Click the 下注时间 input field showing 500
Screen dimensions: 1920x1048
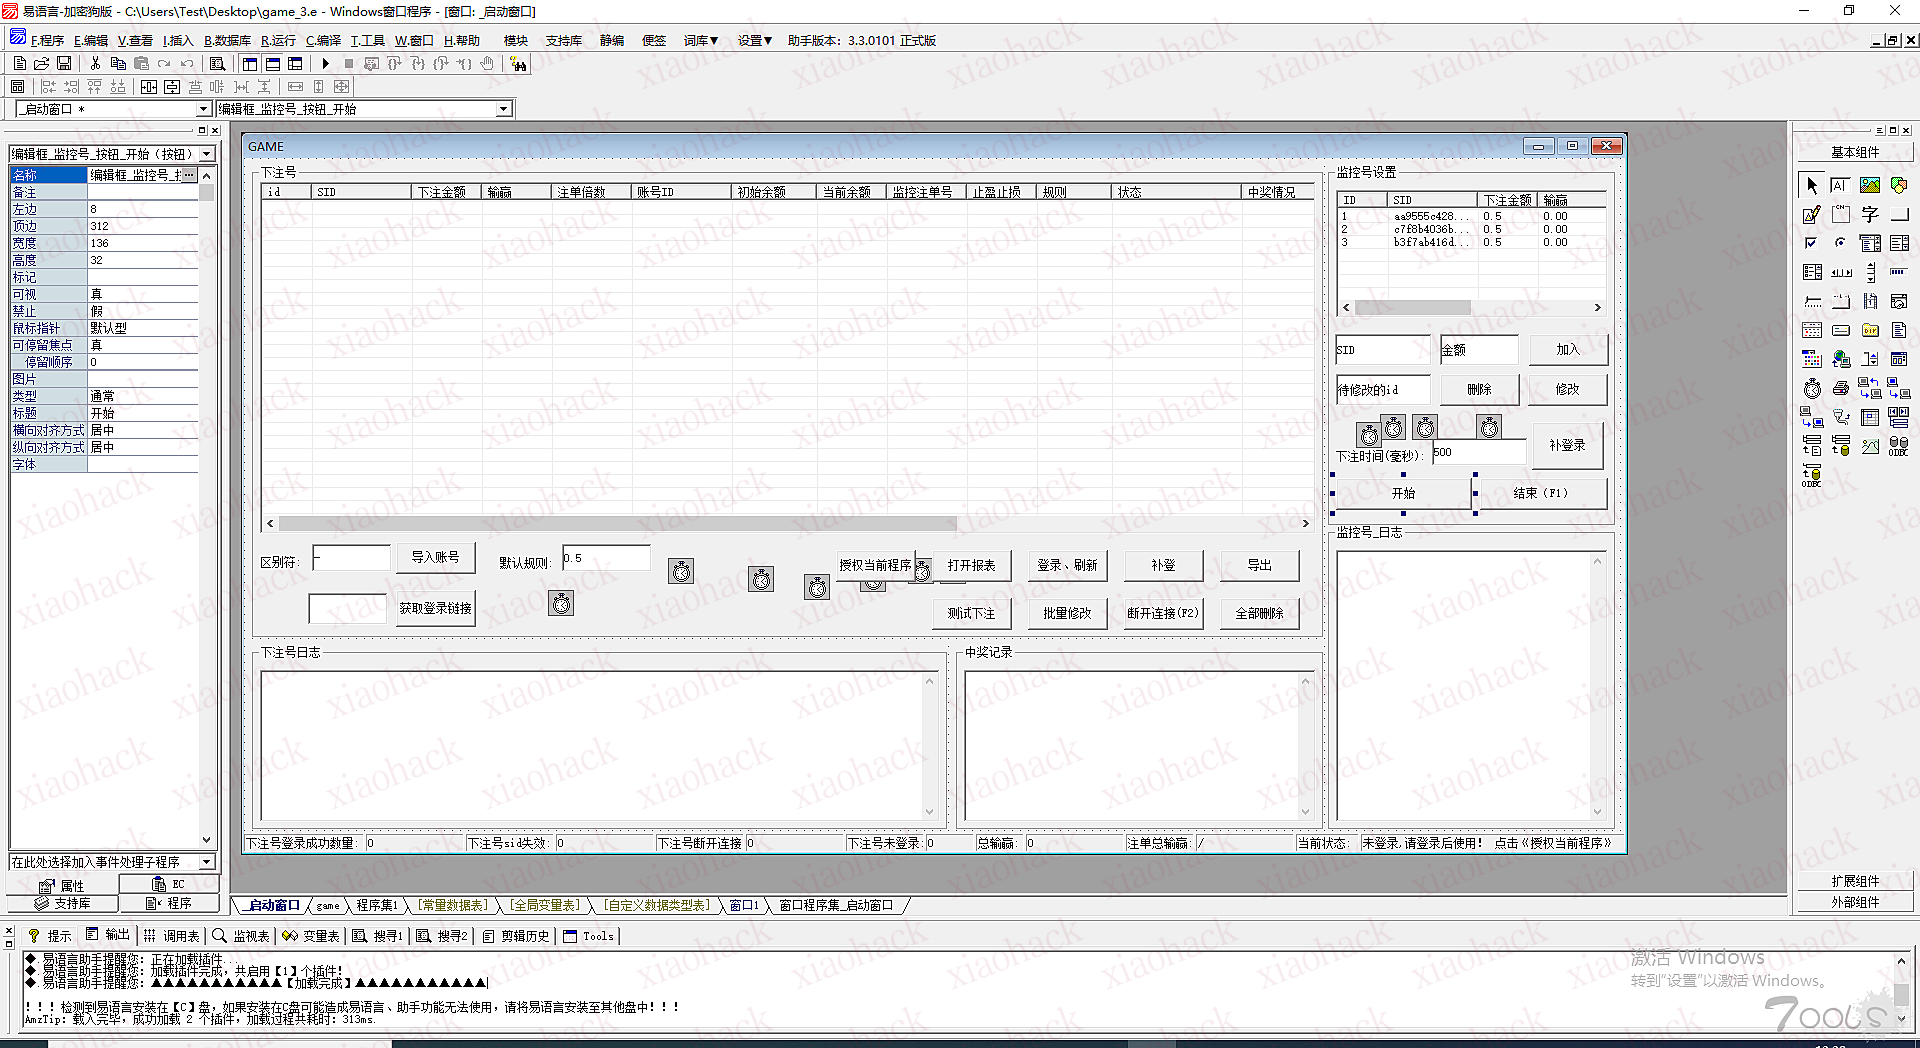(x=1478, y=453)
